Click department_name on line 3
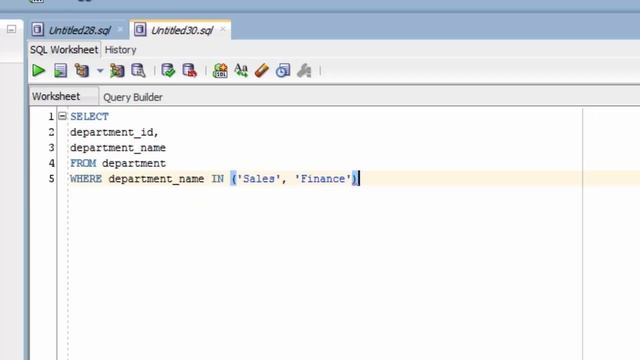Viewport: 640px width, 360px height. pos(118,148)
